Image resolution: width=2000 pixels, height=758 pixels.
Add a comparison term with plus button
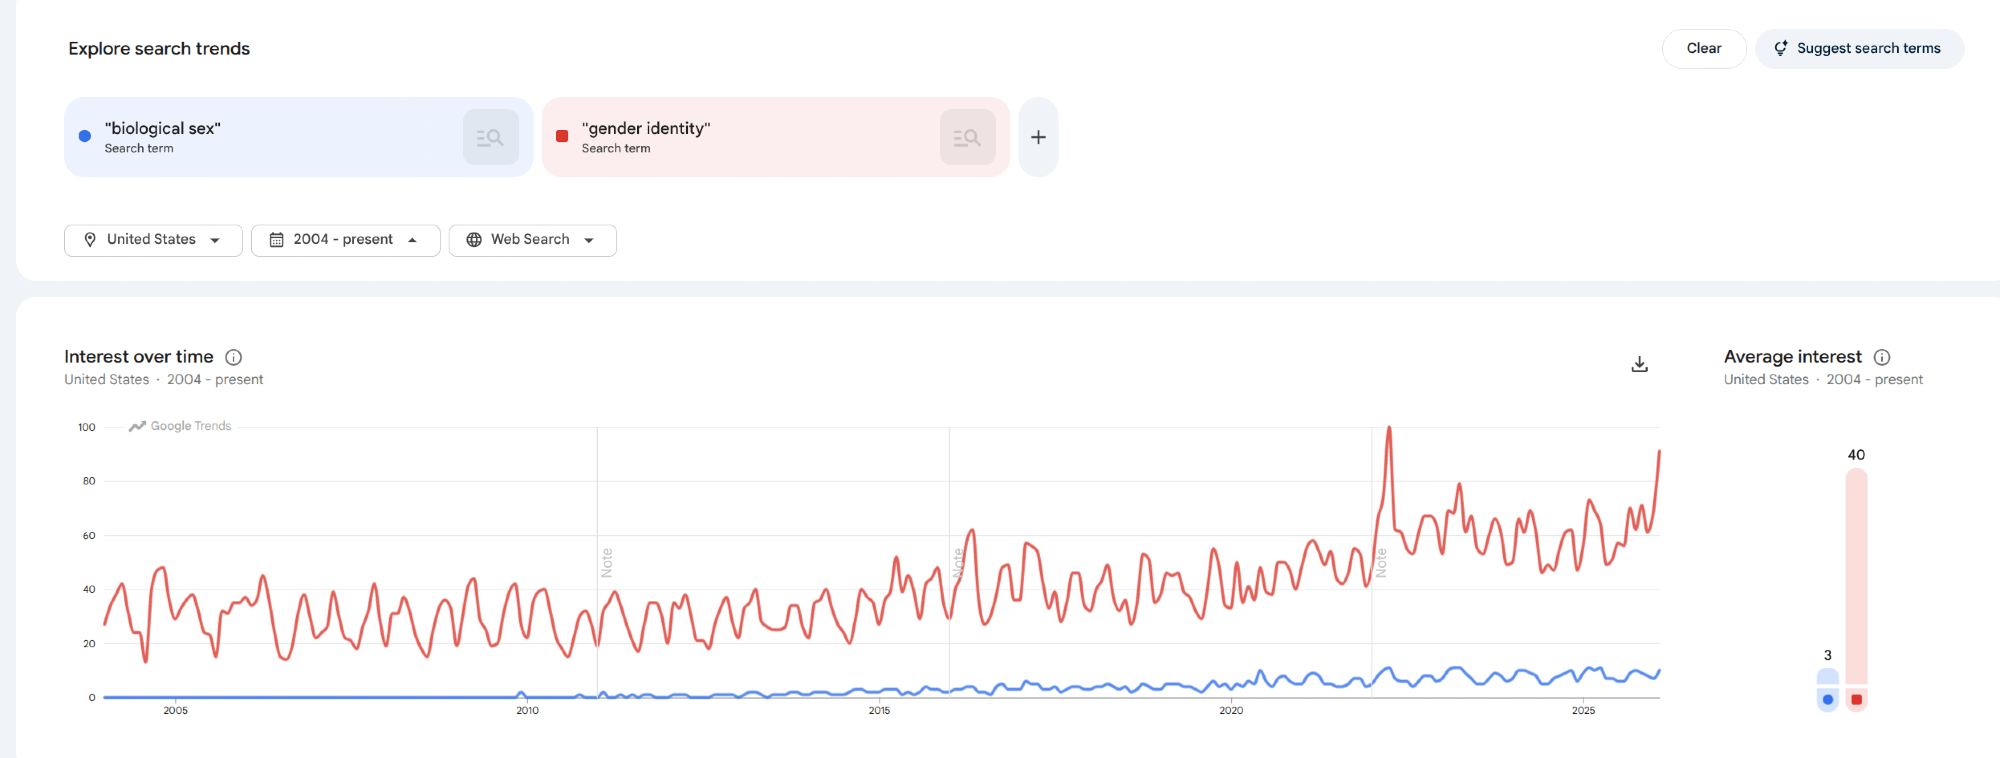pos(1038,137)
